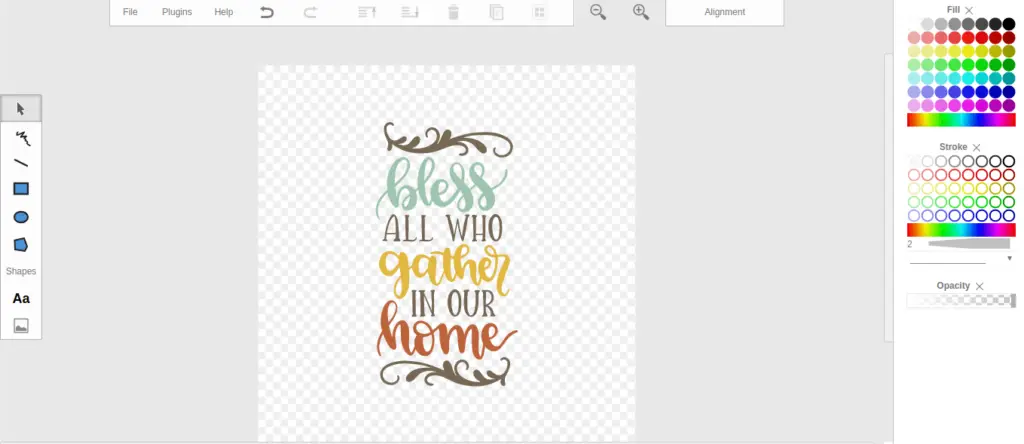1024x444 pixels.
Task: Open the File menu
Action: coord(130,12)
